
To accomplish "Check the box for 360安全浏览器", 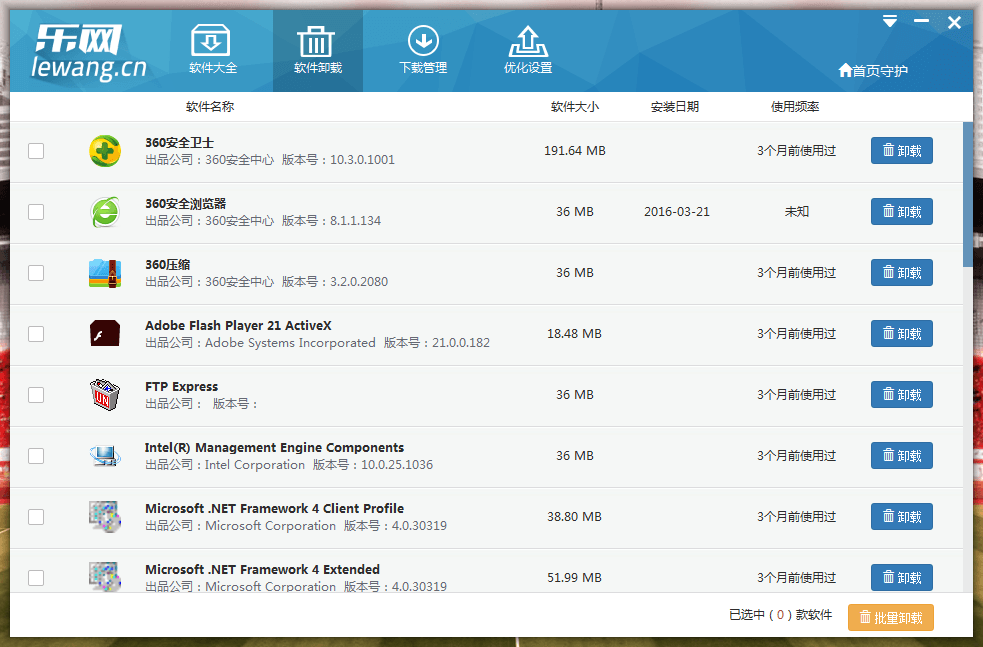I will click(x=36, y=212).
